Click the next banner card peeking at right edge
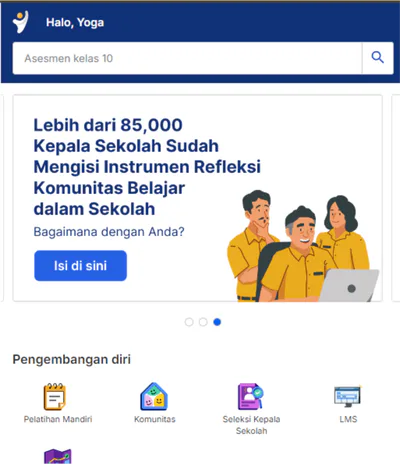 (396, 198)
